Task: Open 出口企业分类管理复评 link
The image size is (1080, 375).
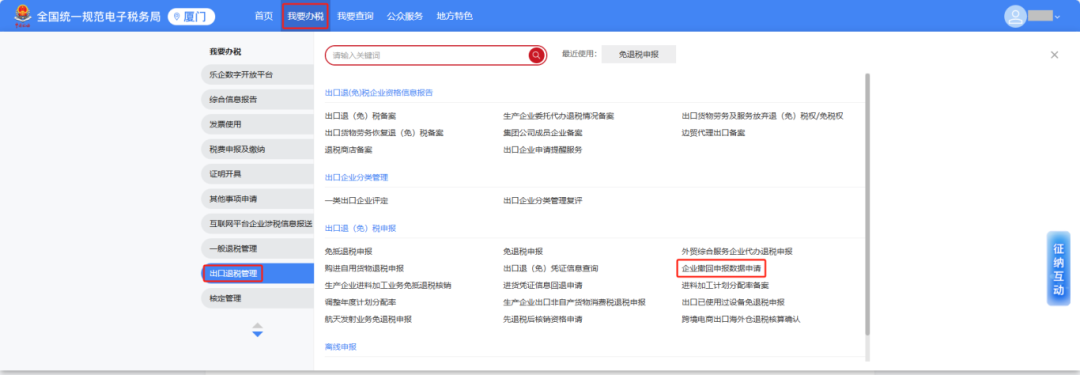Action: point(543,201)
